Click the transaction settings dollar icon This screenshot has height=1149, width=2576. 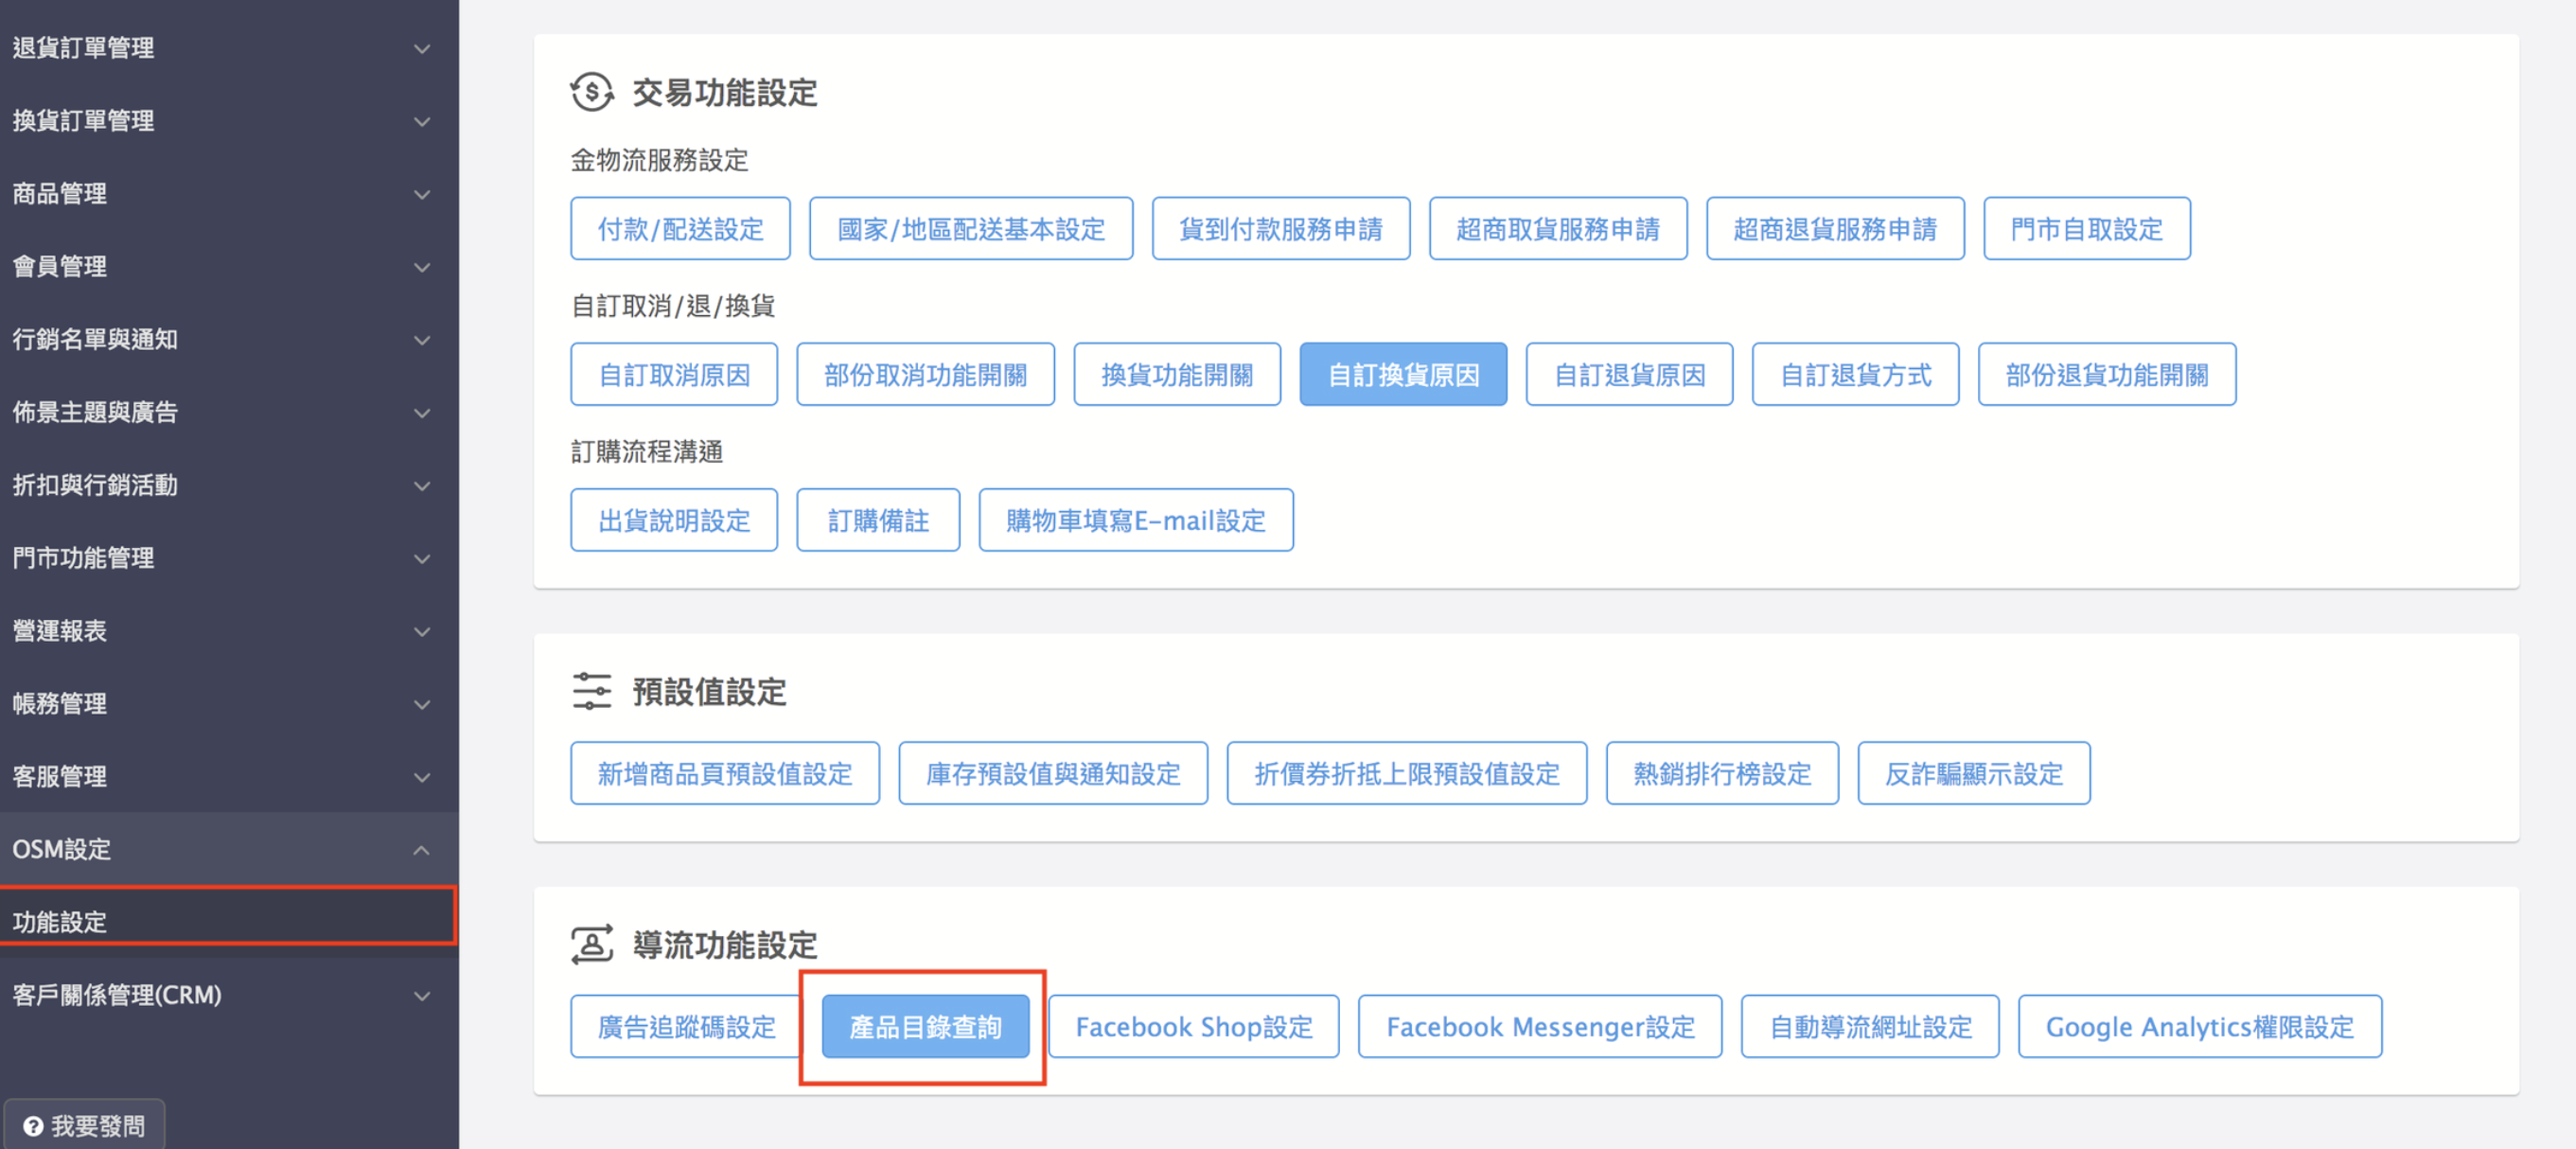point(592,92)
